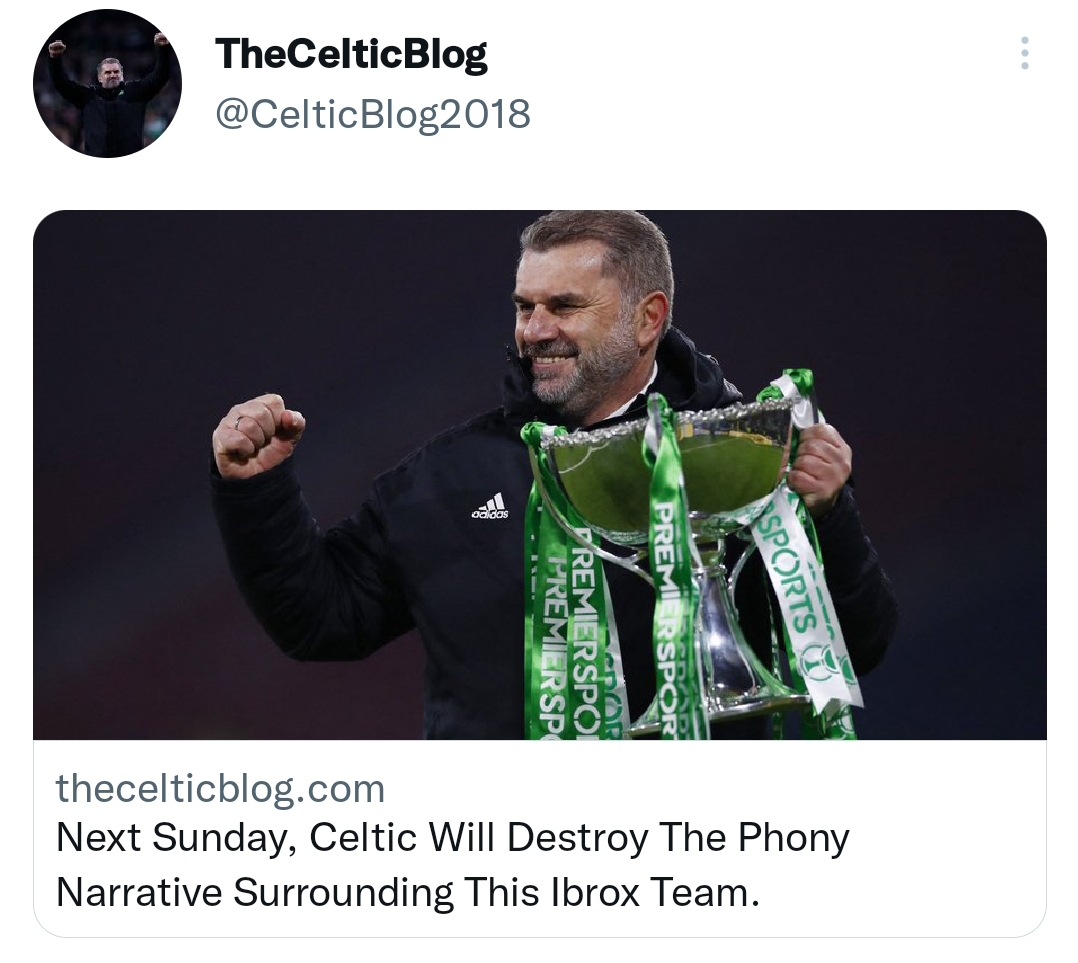The image size is (1078, 963).
Task: Open TheCelticBlog display name profile link
Action: pos(351,54)
